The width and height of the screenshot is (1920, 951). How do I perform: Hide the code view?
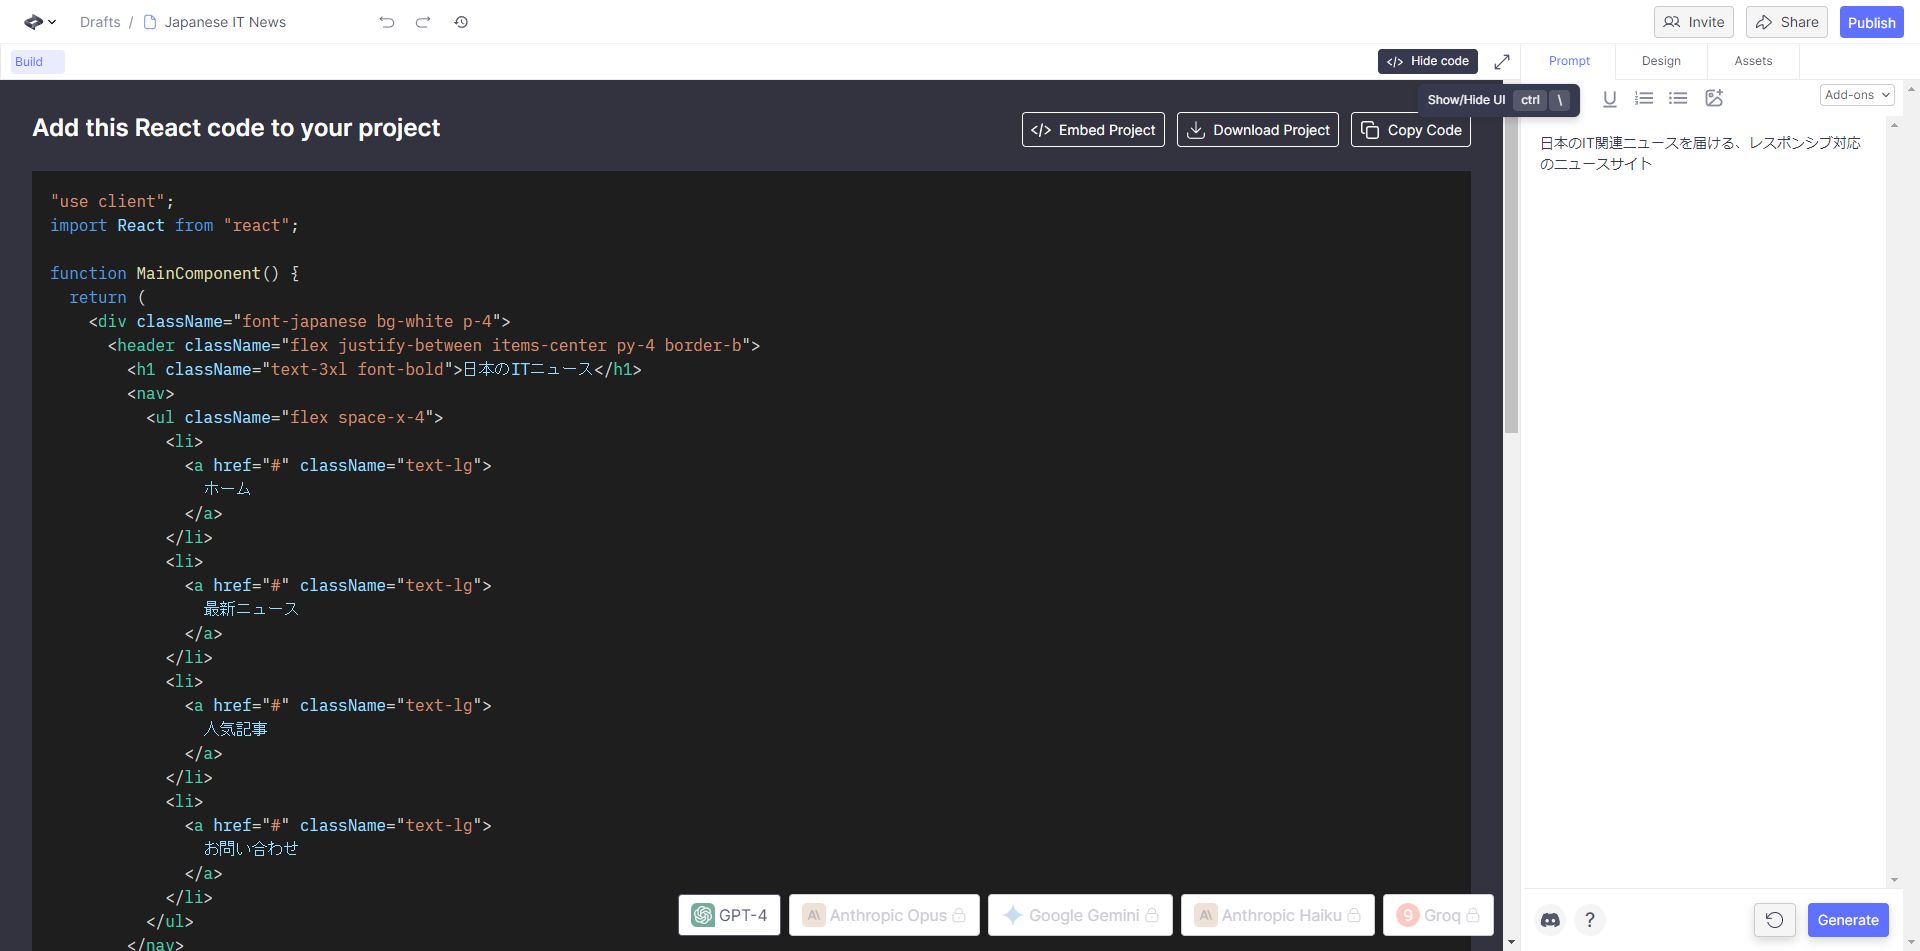pyautogui.click(x=1427, y=61)
